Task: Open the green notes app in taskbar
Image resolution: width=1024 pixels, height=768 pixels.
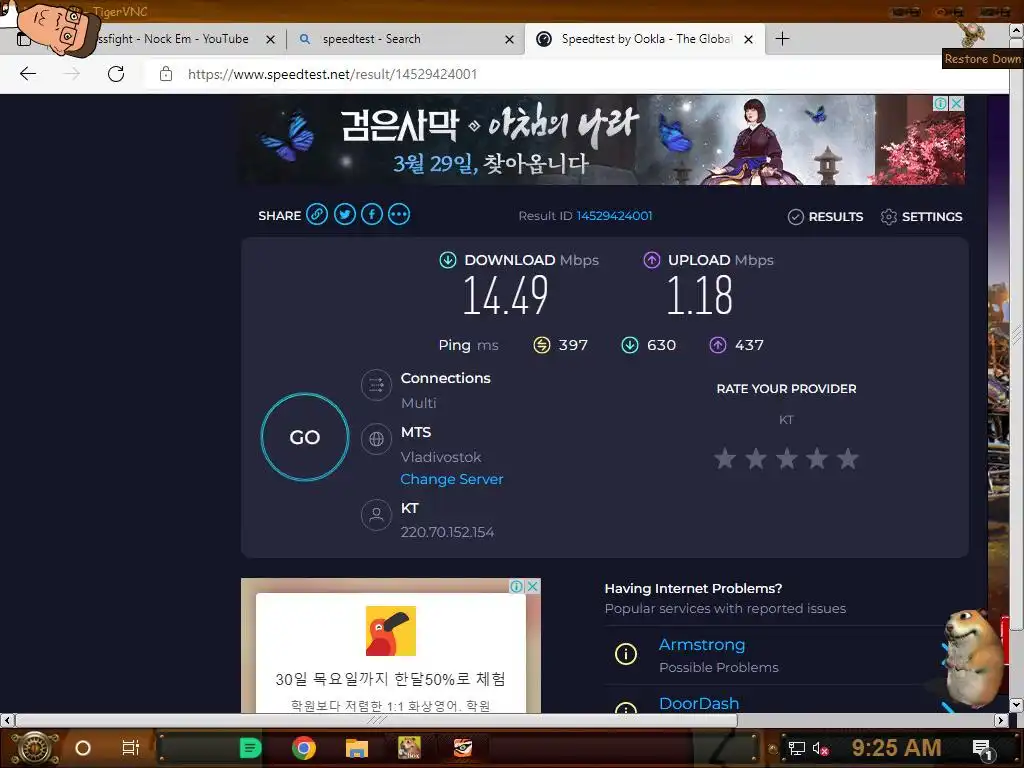Action: tap(250, 748)
